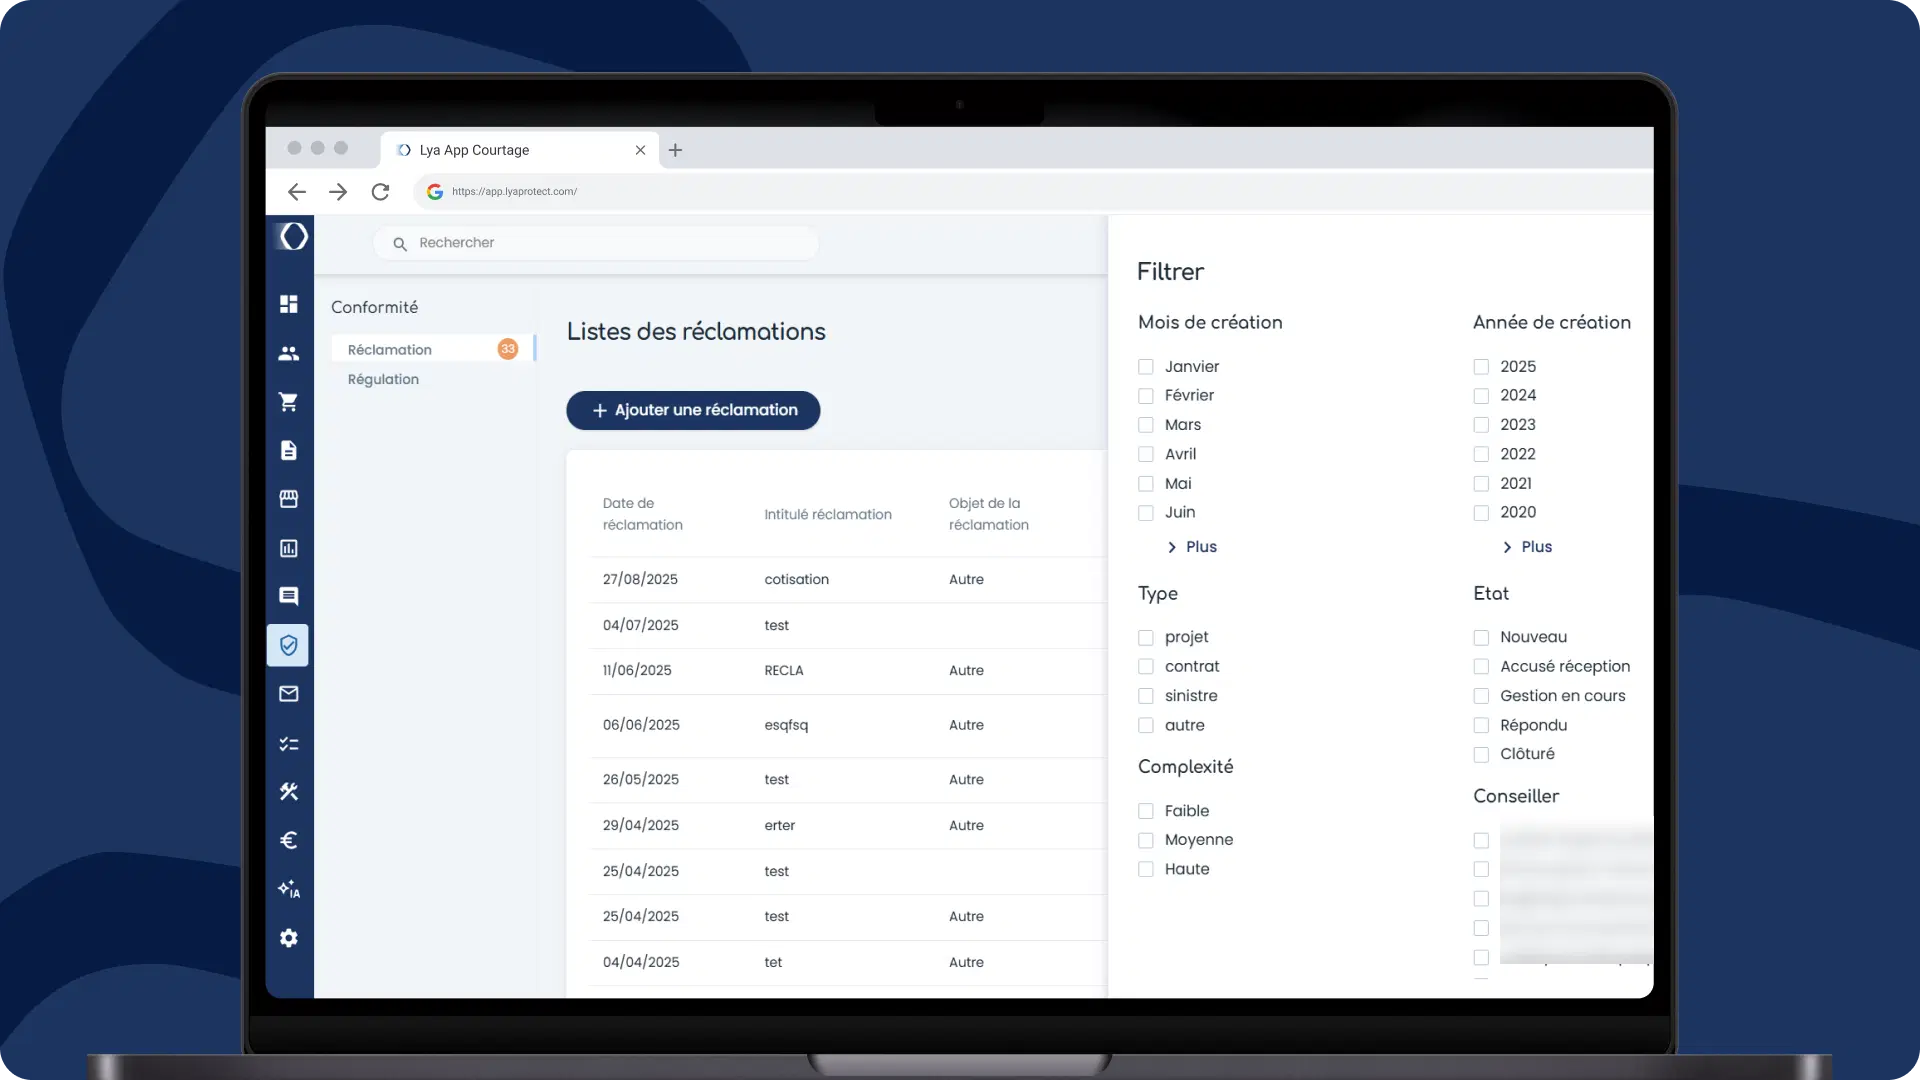Check the 2023 year filter

(x=1481, y=425)
